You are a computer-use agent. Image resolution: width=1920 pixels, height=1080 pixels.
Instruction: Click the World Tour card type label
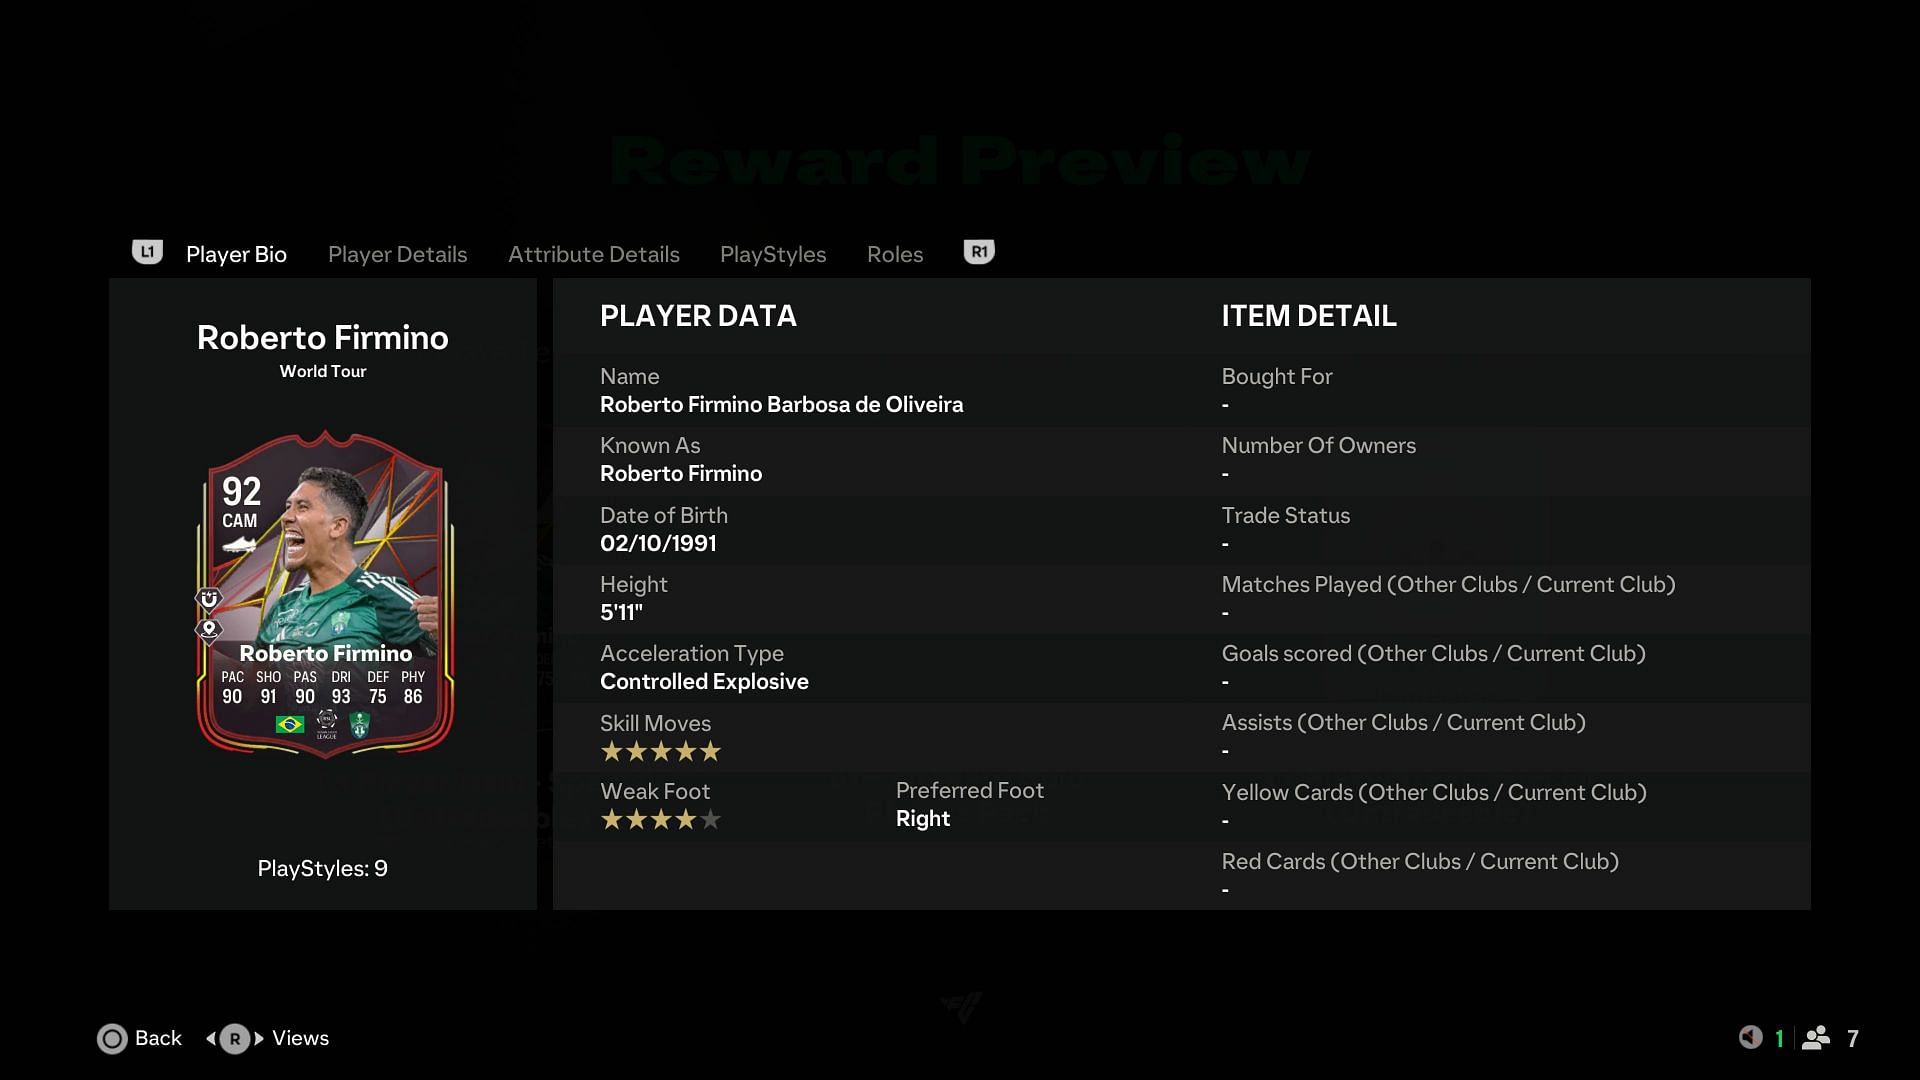point(322,371)
